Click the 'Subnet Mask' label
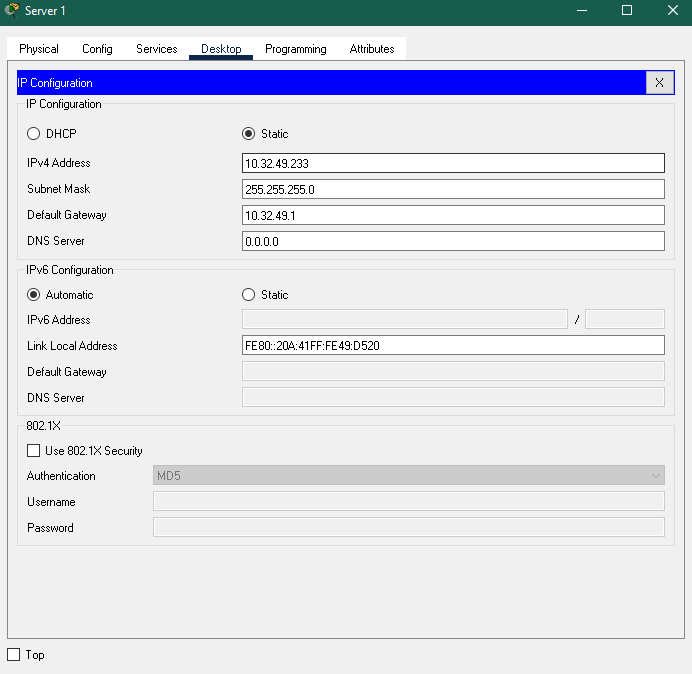This screenshot has height=674, width=692. (x=59, y=189)
